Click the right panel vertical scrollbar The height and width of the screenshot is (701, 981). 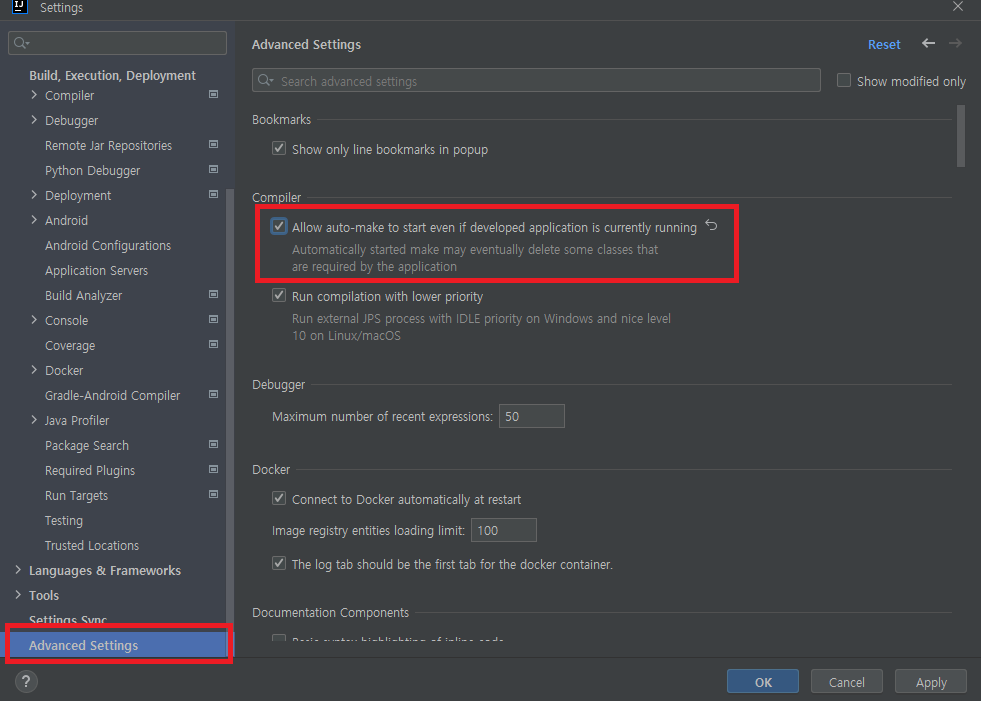pyautogui.click(x=960, y=136)
